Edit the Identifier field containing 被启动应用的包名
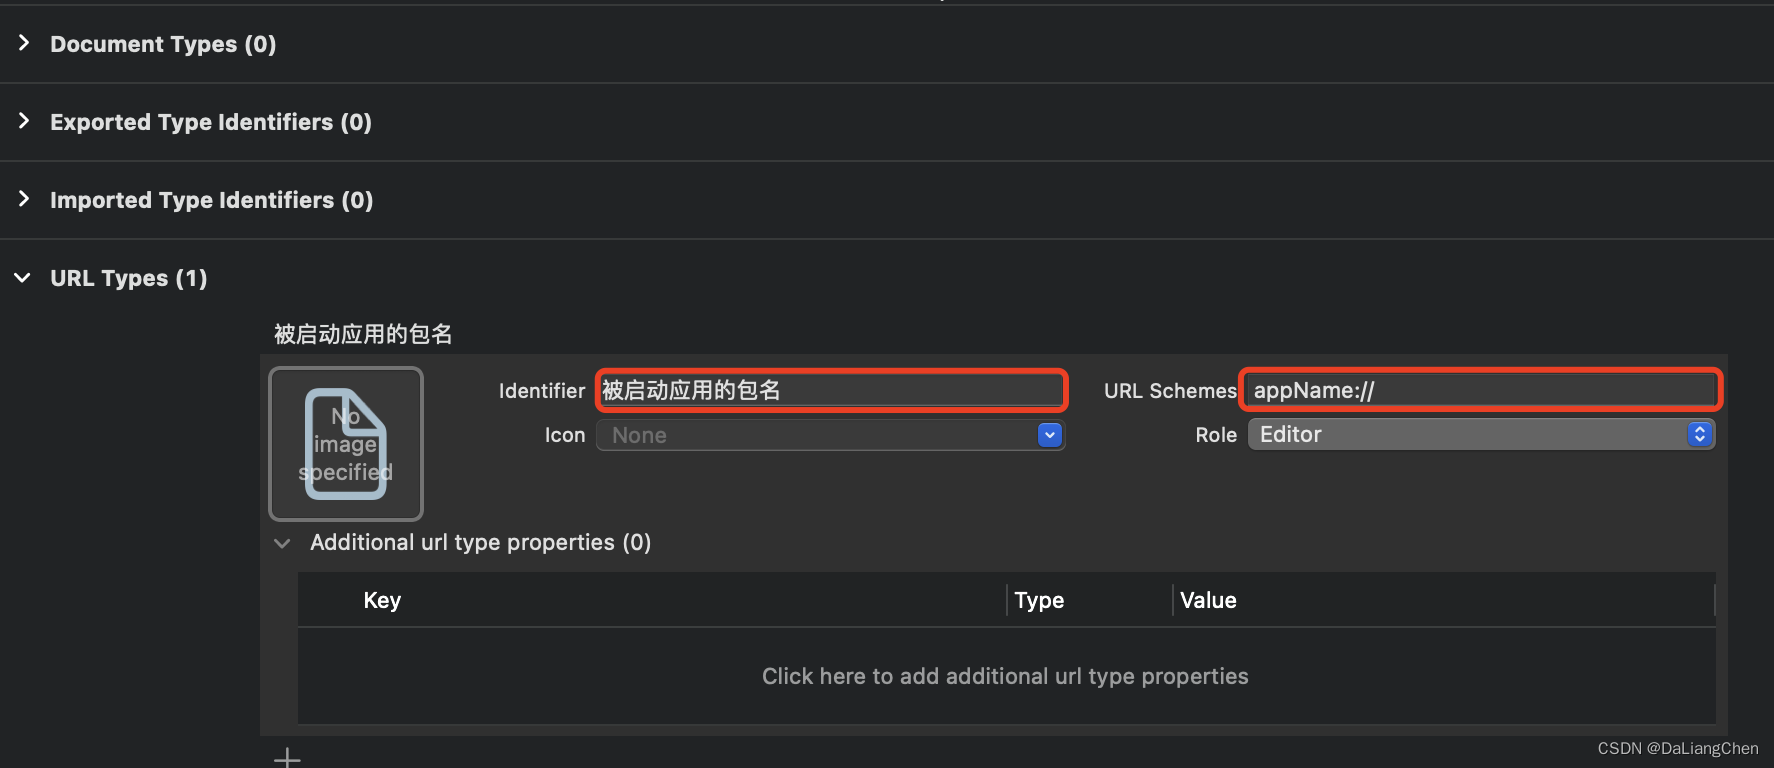The width and height of the screenshot is (1774, 768). (x=831, y=390)
